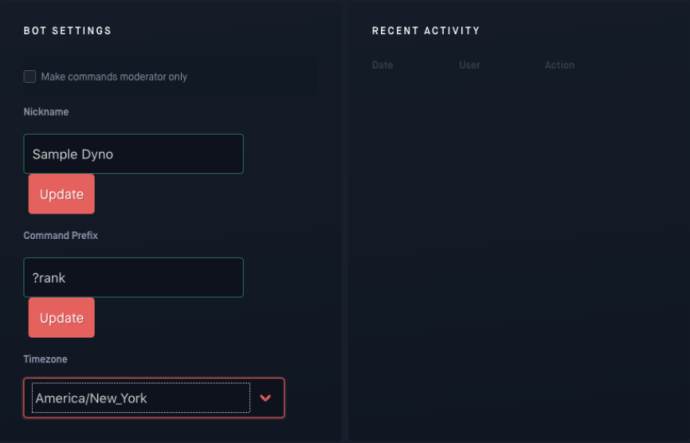This screenshot has height=443, width=690.
Task: Click the Timezone label text
Action: point(45,359)
